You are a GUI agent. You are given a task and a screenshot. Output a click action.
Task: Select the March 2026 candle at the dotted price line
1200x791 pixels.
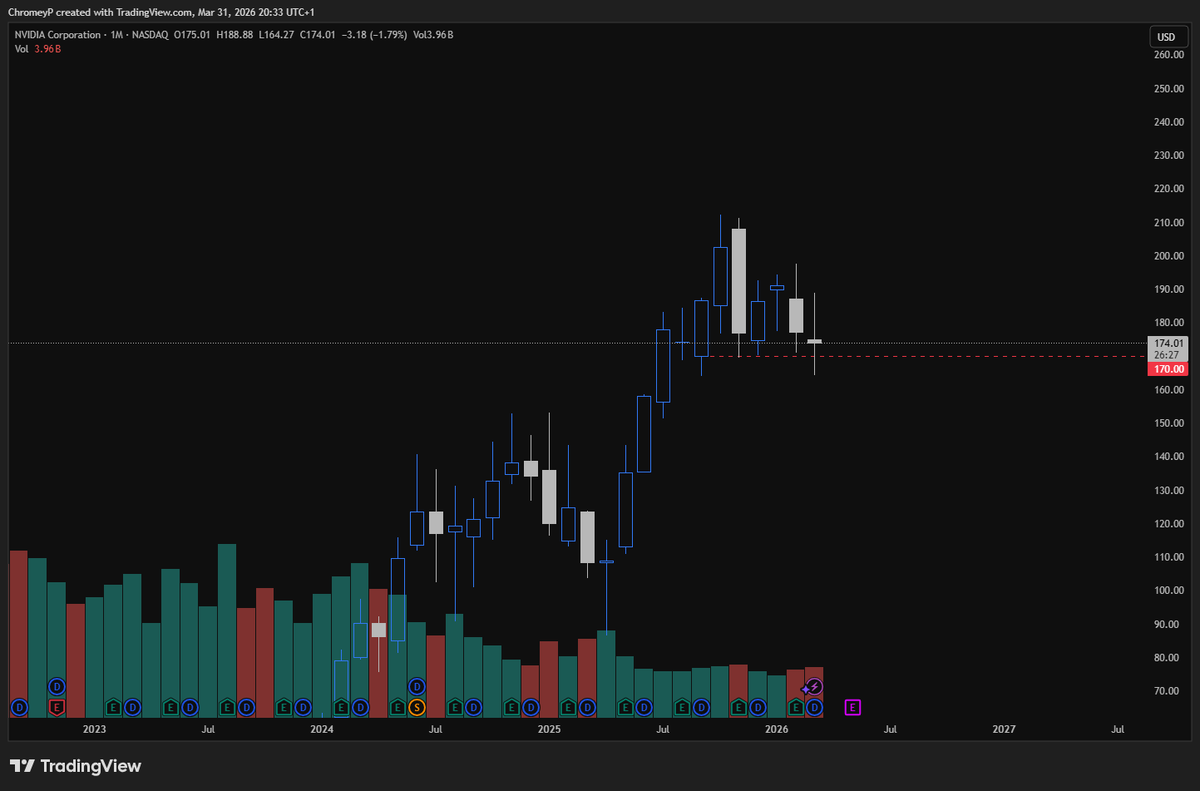pyautogui.click(x=814, y=341)
